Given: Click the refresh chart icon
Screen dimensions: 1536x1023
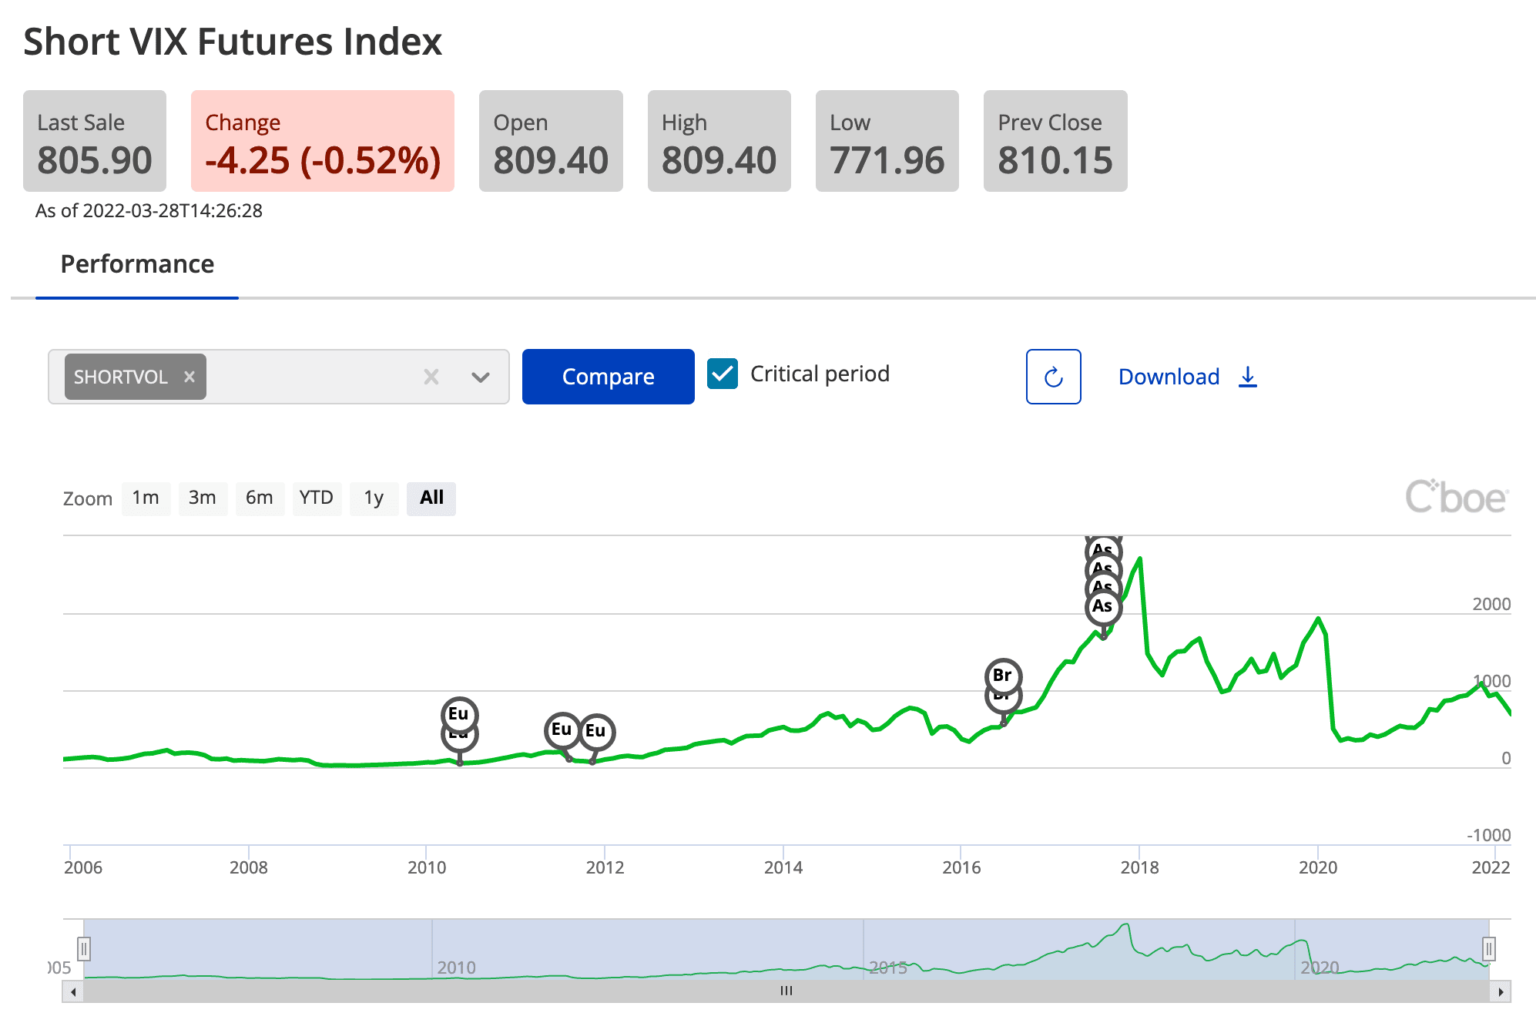Looking at the screenshot, I should coord(1053,377).
